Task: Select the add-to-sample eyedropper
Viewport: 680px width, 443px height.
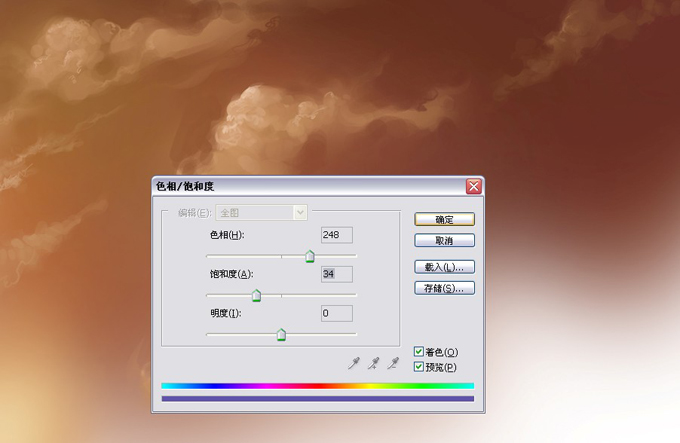Action: coord(373,363)
